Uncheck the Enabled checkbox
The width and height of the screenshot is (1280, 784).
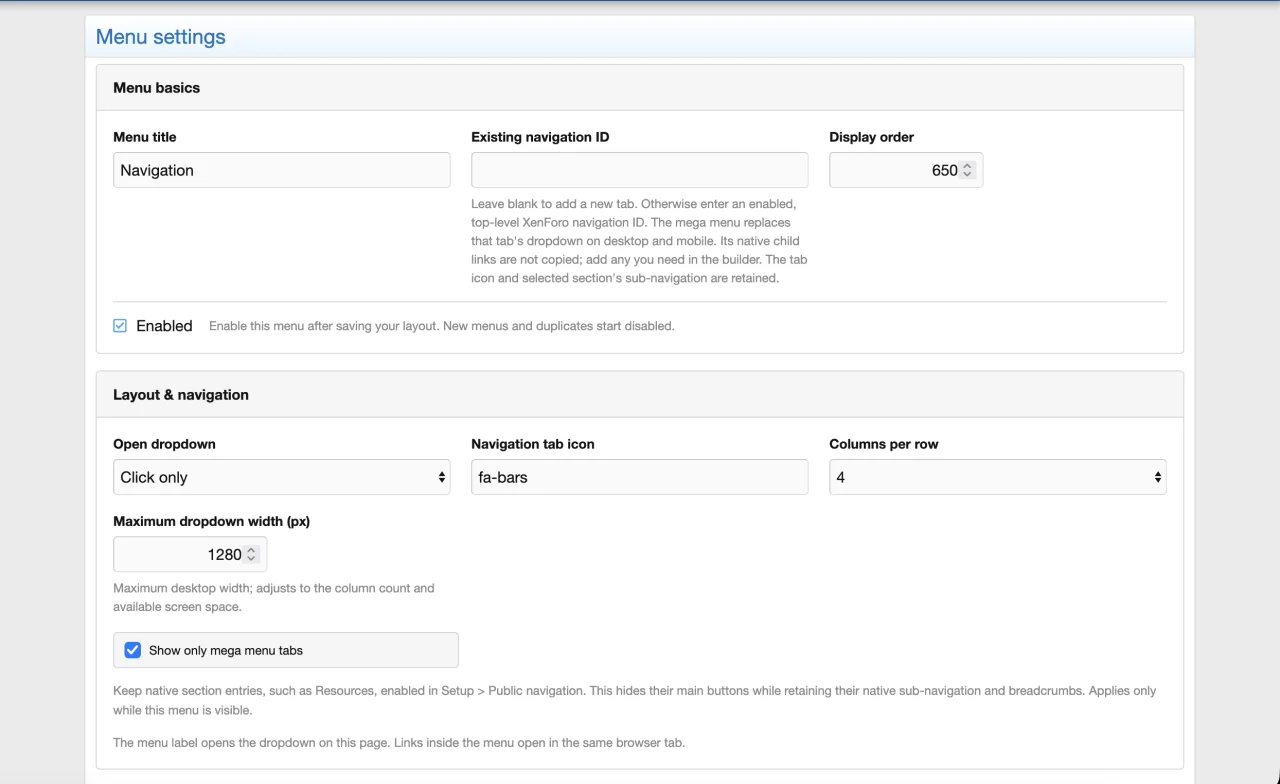point(120,326)
